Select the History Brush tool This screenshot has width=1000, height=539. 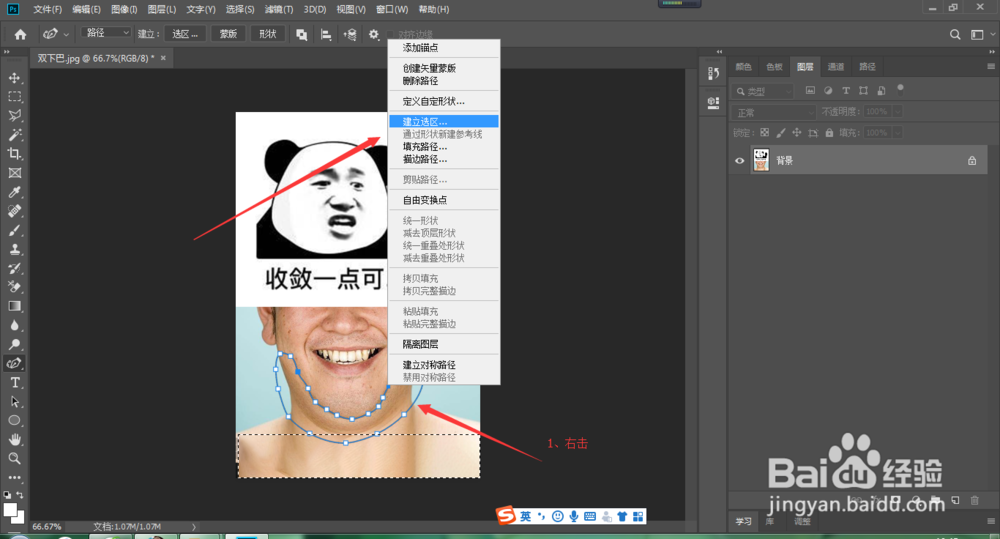tap(14, 268)
